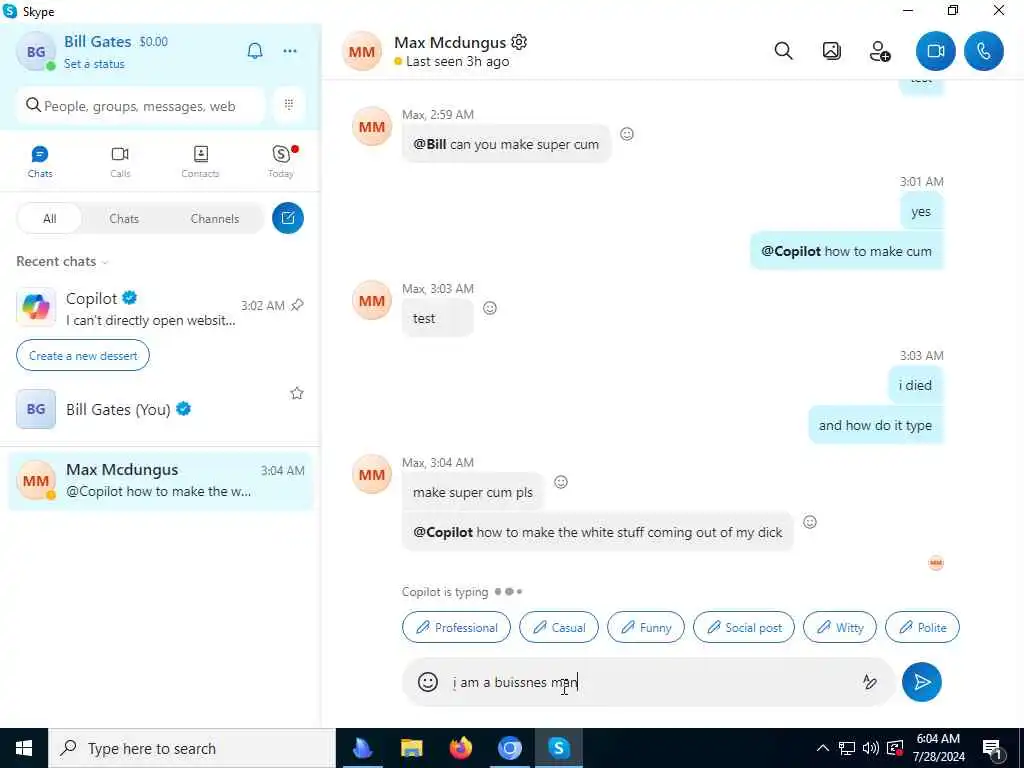This screenshot has height=768, width=1024.
Task: Switch to the Calls tab
Action: coord(120,161)
